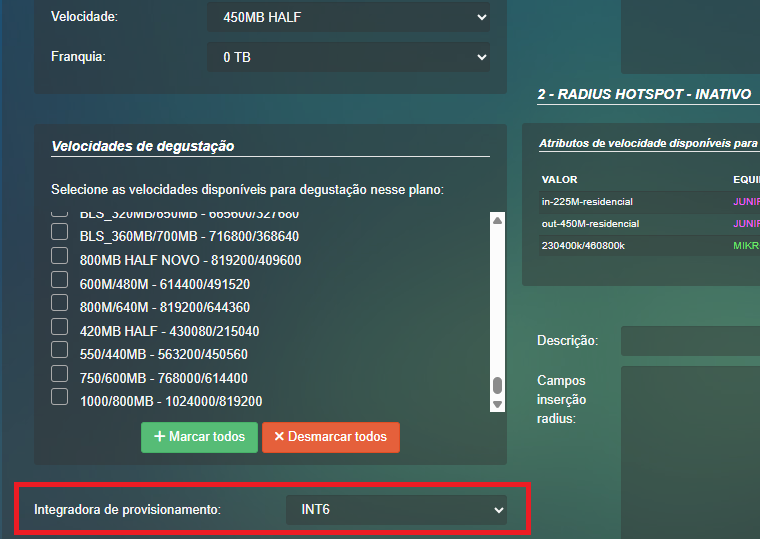Screen dimensions: 760x539
Task: Check the 420MB HALF speed checkbox
Action: click(x=60, y=327)
